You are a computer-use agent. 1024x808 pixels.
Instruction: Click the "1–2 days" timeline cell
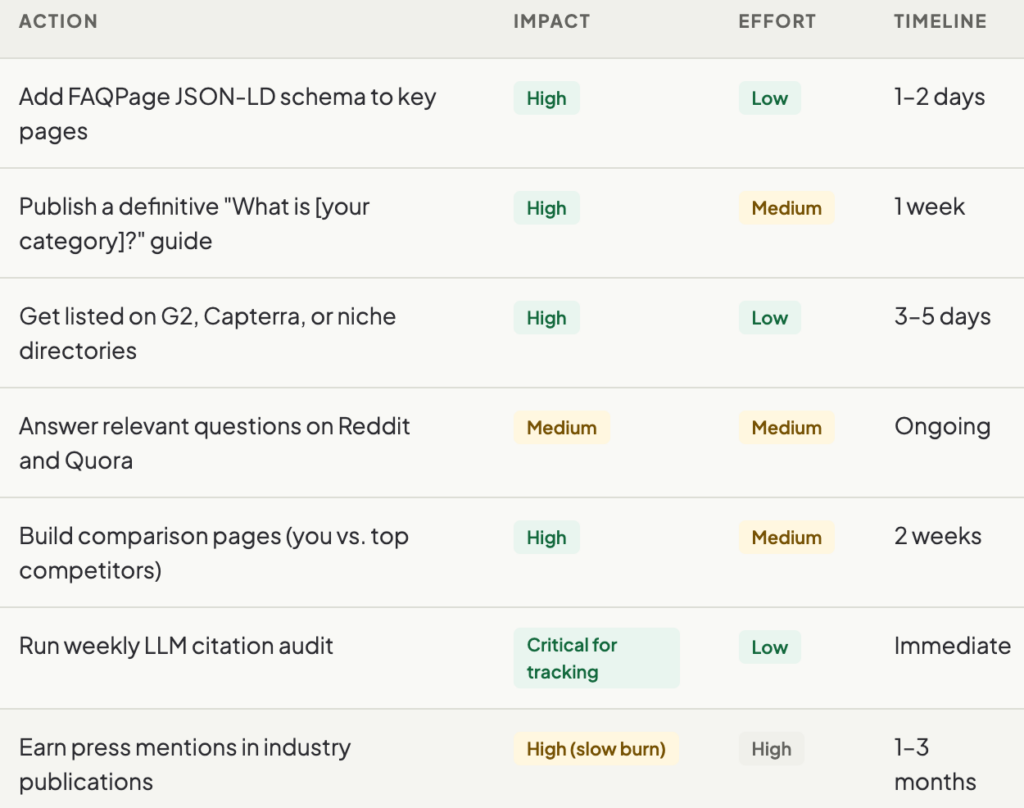tap(939, 97)
